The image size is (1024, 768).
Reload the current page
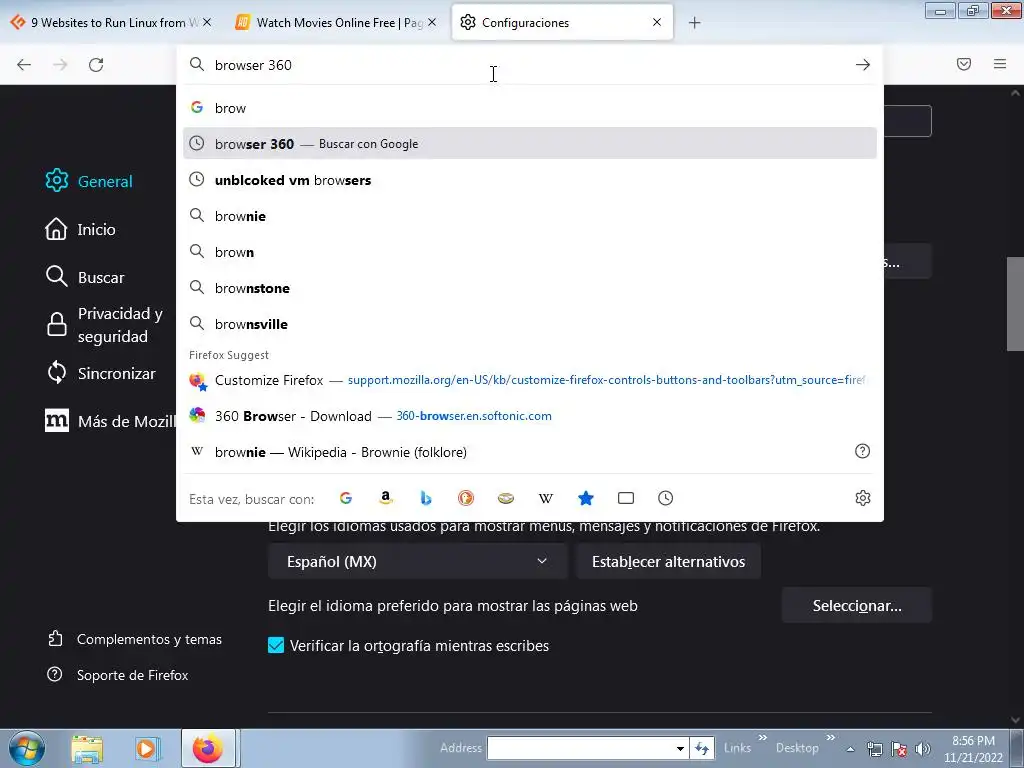coord(96,65)
